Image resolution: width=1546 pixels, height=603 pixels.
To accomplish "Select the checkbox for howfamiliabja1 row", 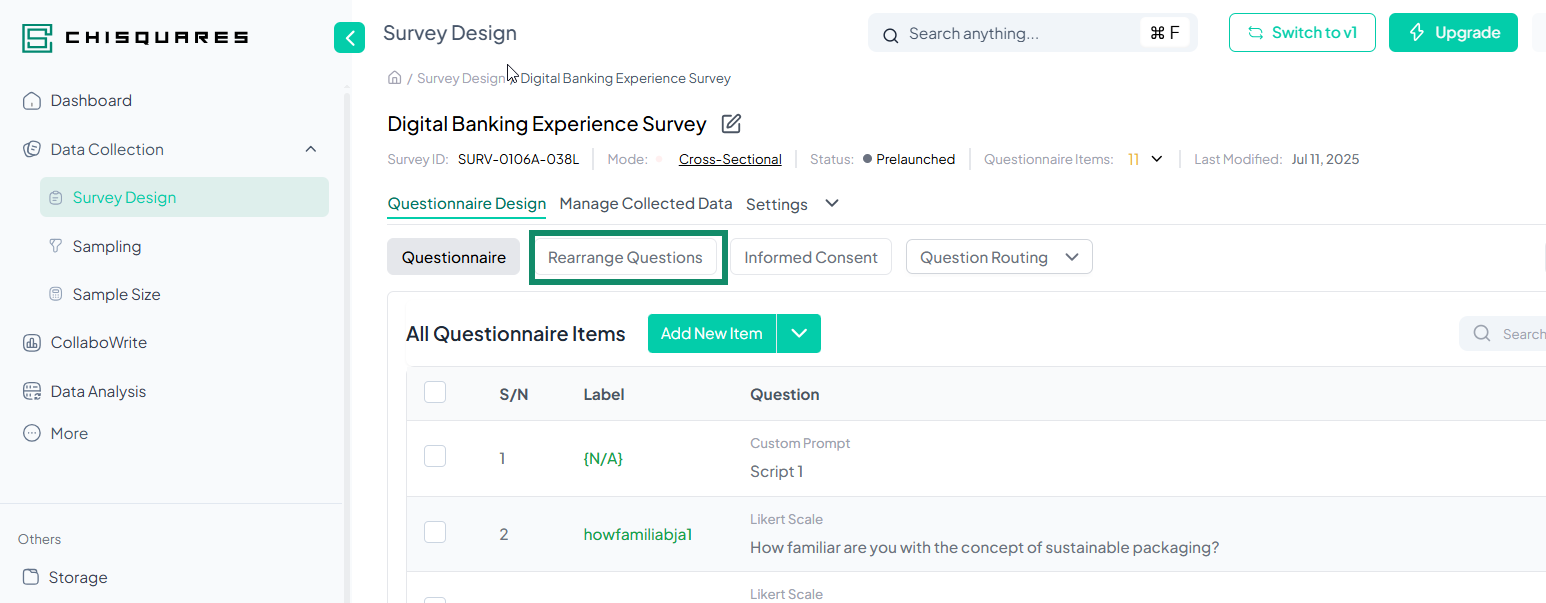I will coord(435,533).
